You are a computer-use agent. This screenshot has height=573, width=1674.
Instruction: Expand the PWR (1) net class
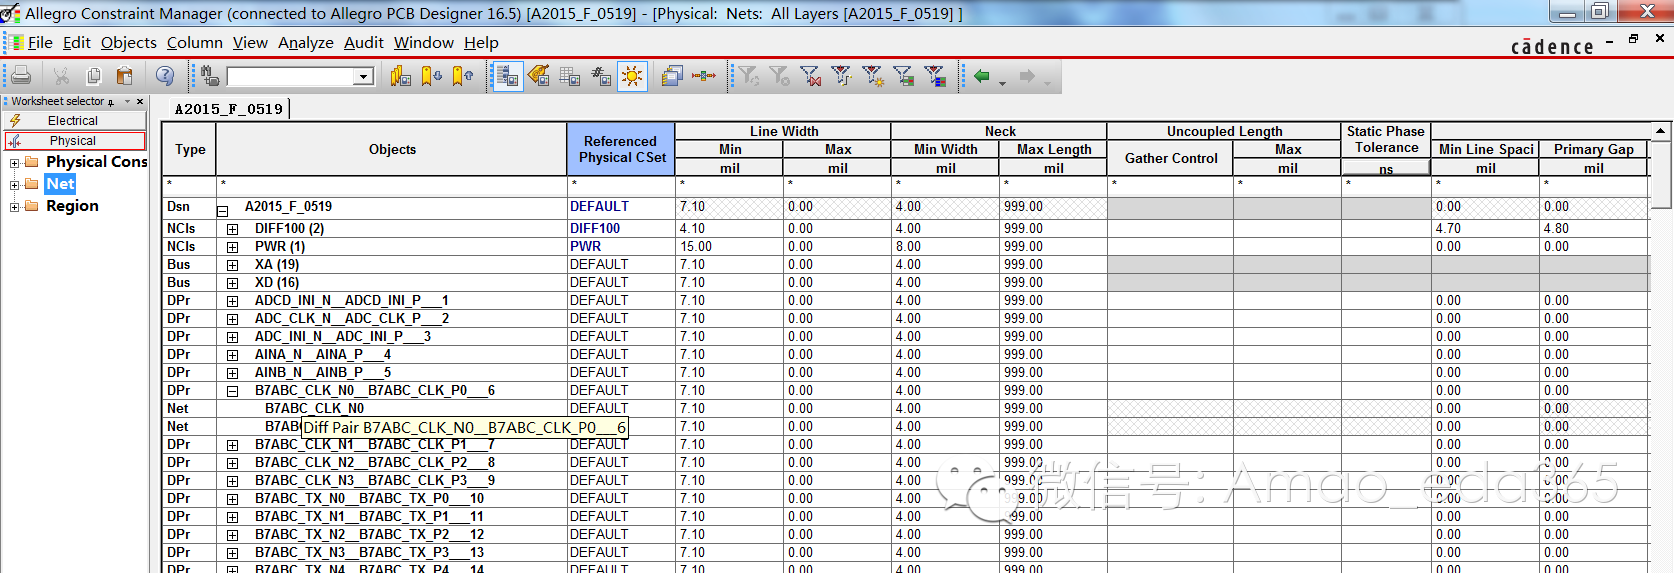point(232,247)
